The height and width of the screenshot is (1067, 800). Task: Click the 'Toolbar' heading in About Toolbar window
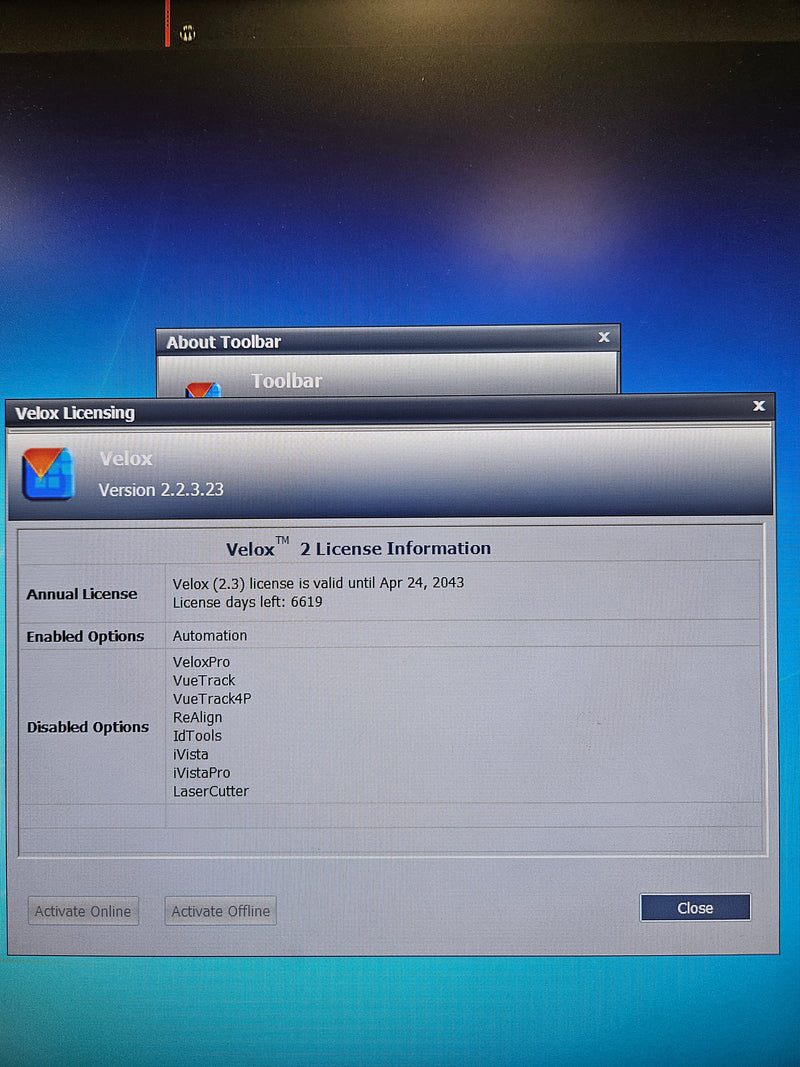pyautogui.click(x=286, y=380)
